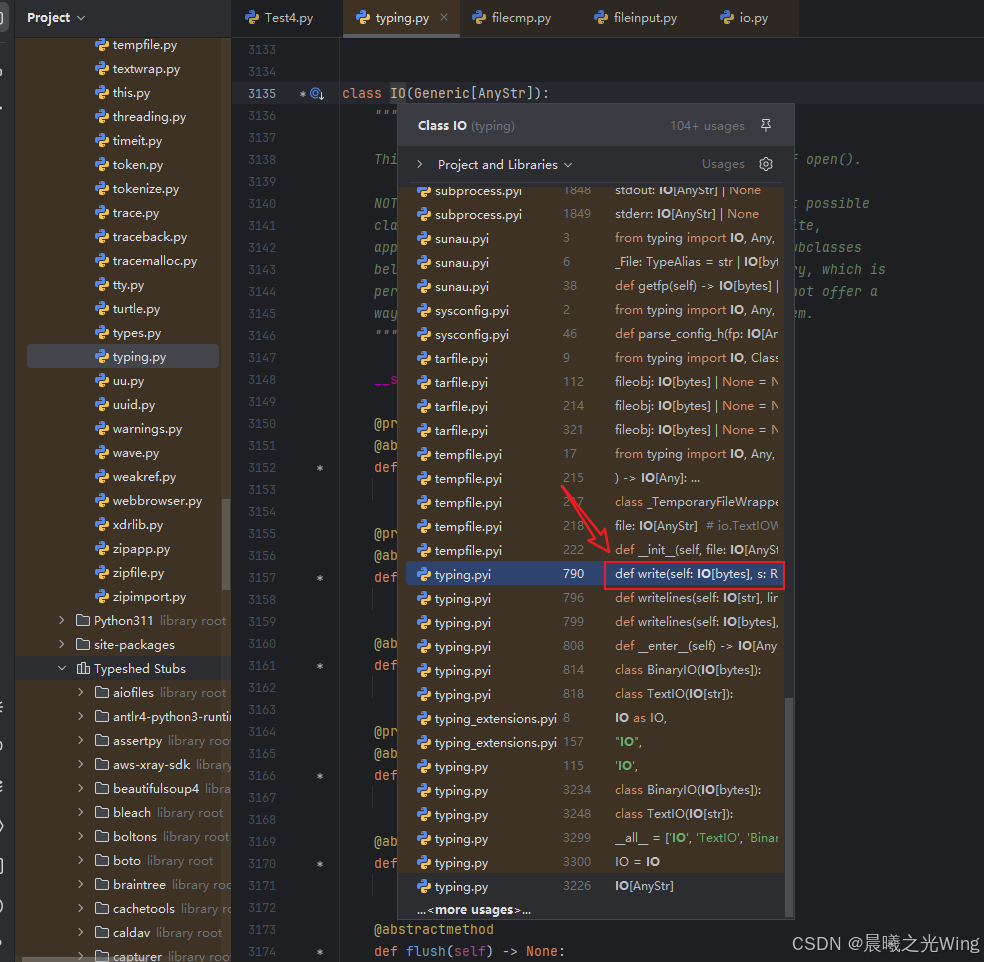984x962 pixels.
Task: Switch to the Test4.py tab
Action: pyautogui.click(x=279, y=18)
